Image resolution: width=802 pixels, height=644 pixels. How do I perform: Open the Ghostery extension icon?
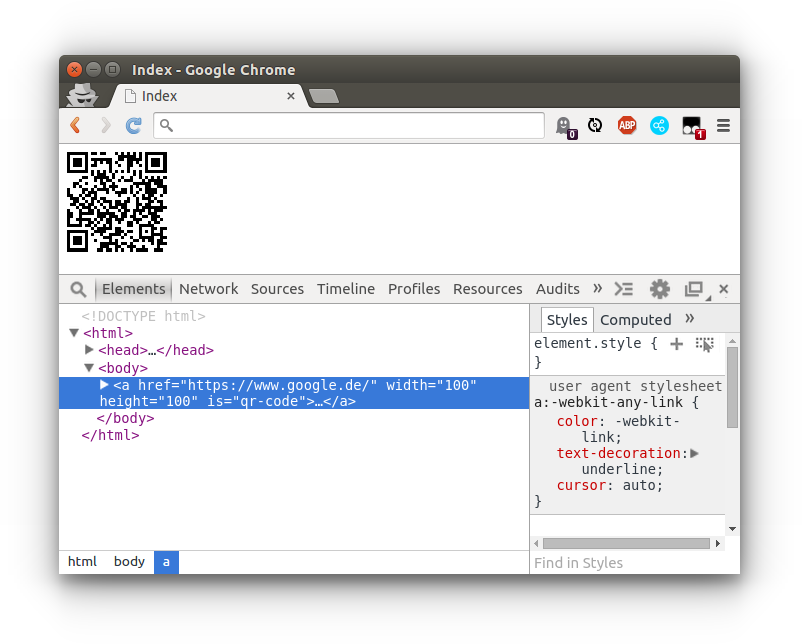click(x=565, y=126)
